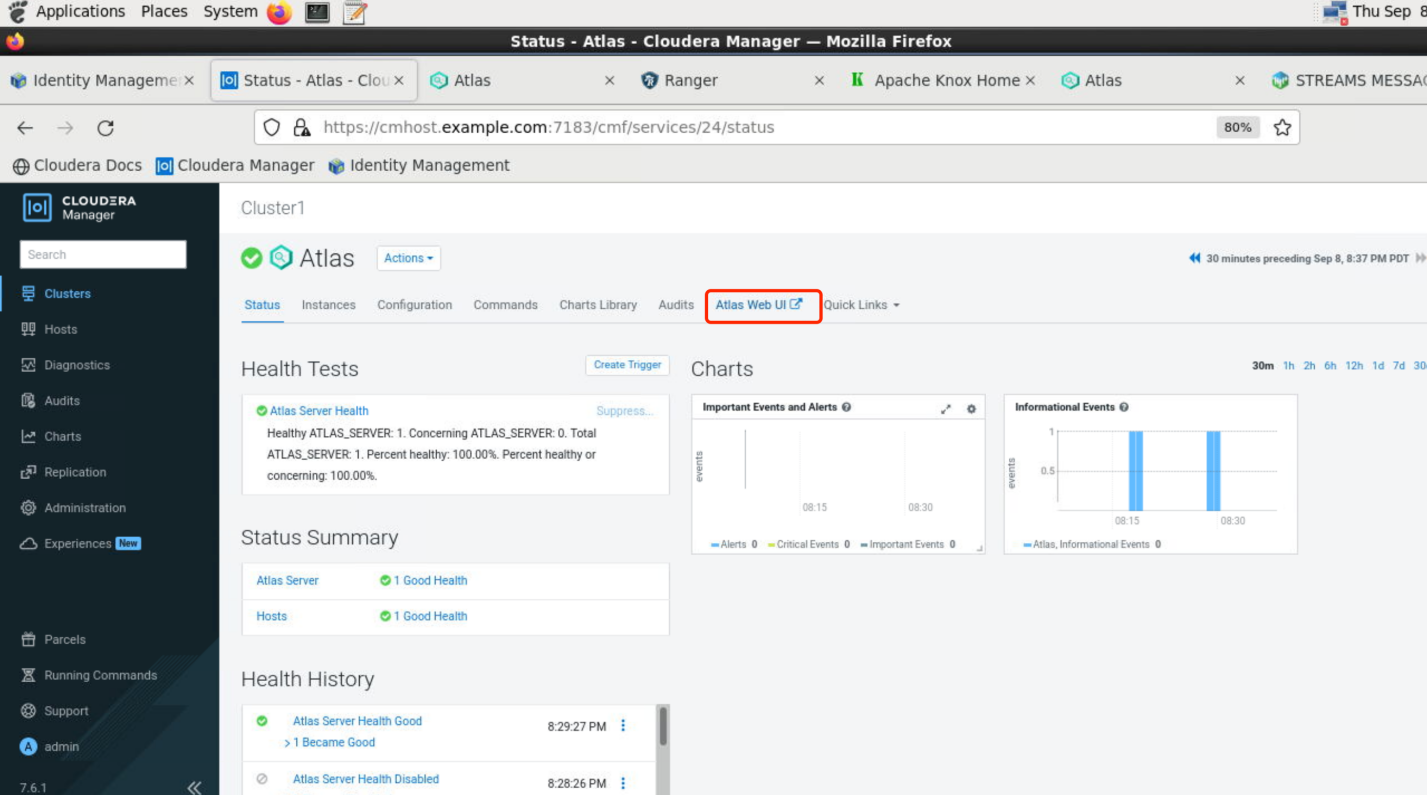Viewport: 1427px width, 795px height.
Task: Open the Firefox launcher in top panel
Action: [x=280, y=12]
